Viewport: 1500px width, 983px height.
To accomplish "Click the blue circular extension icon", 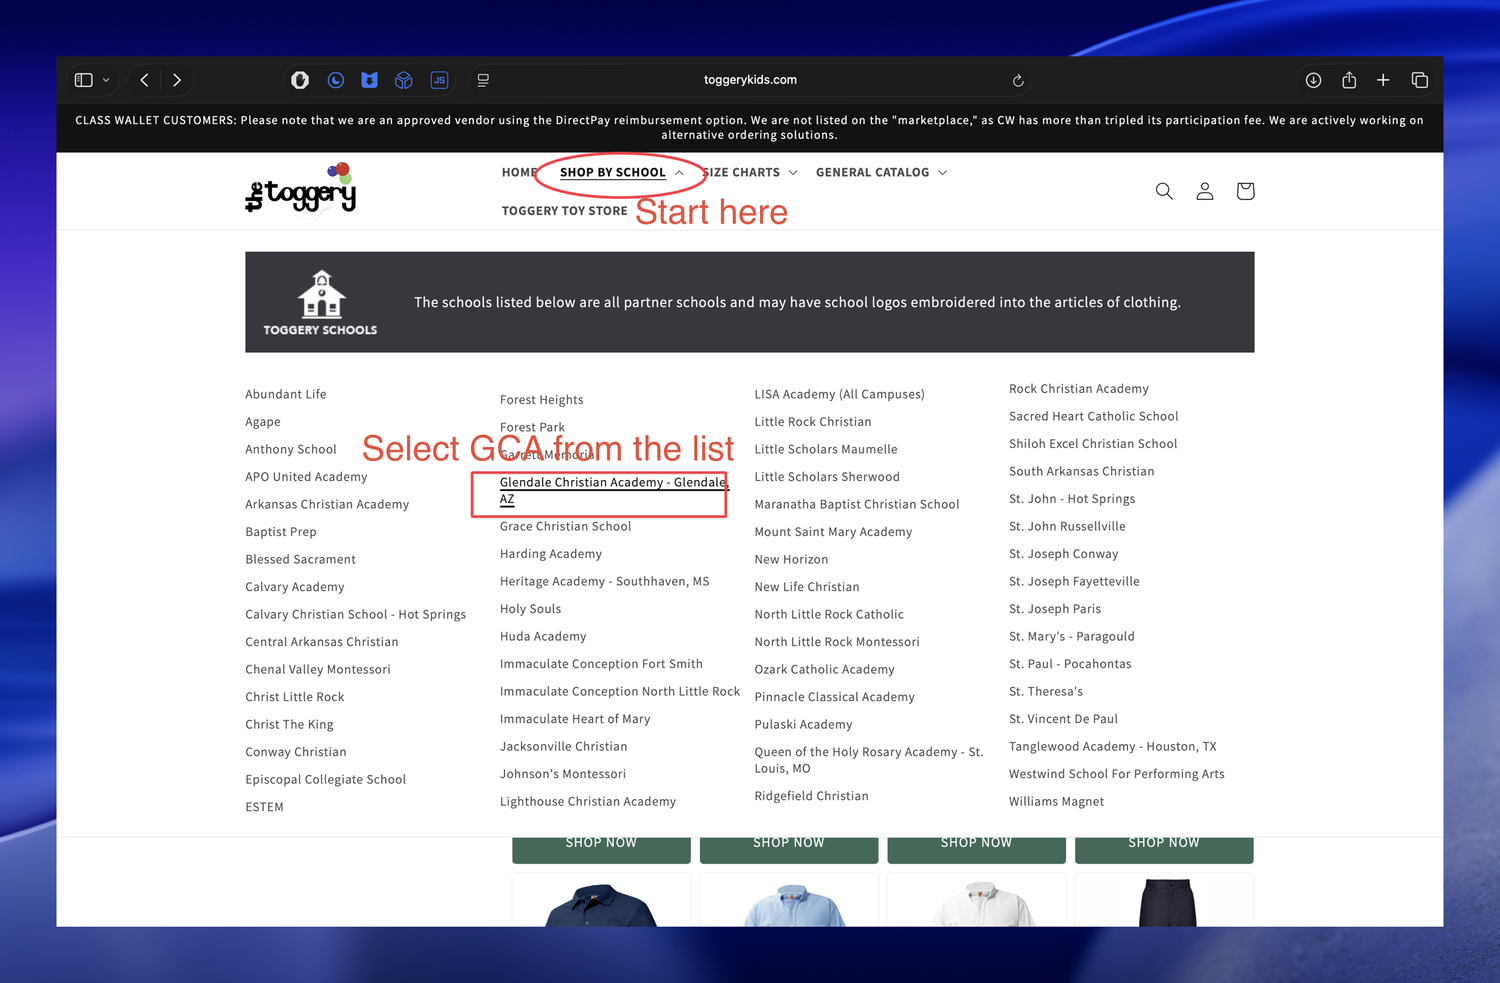I will point(336,80).
